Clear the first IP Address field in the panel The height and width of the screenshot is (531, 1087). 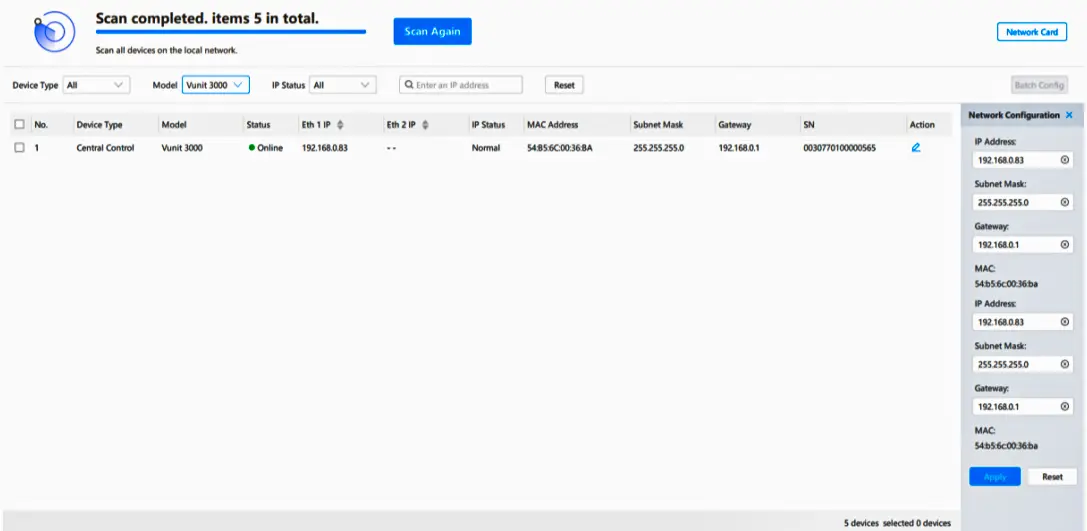point(1064,160)
